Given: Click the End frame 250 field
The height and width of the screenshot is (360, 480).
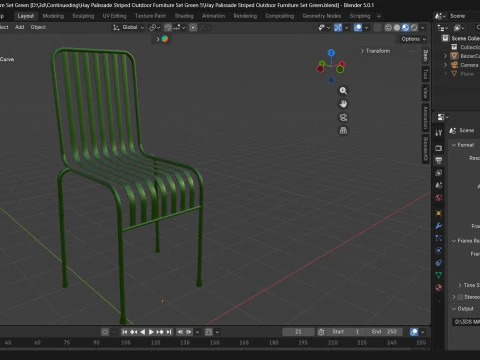Looking at the screenshot, I should [384, 332].
